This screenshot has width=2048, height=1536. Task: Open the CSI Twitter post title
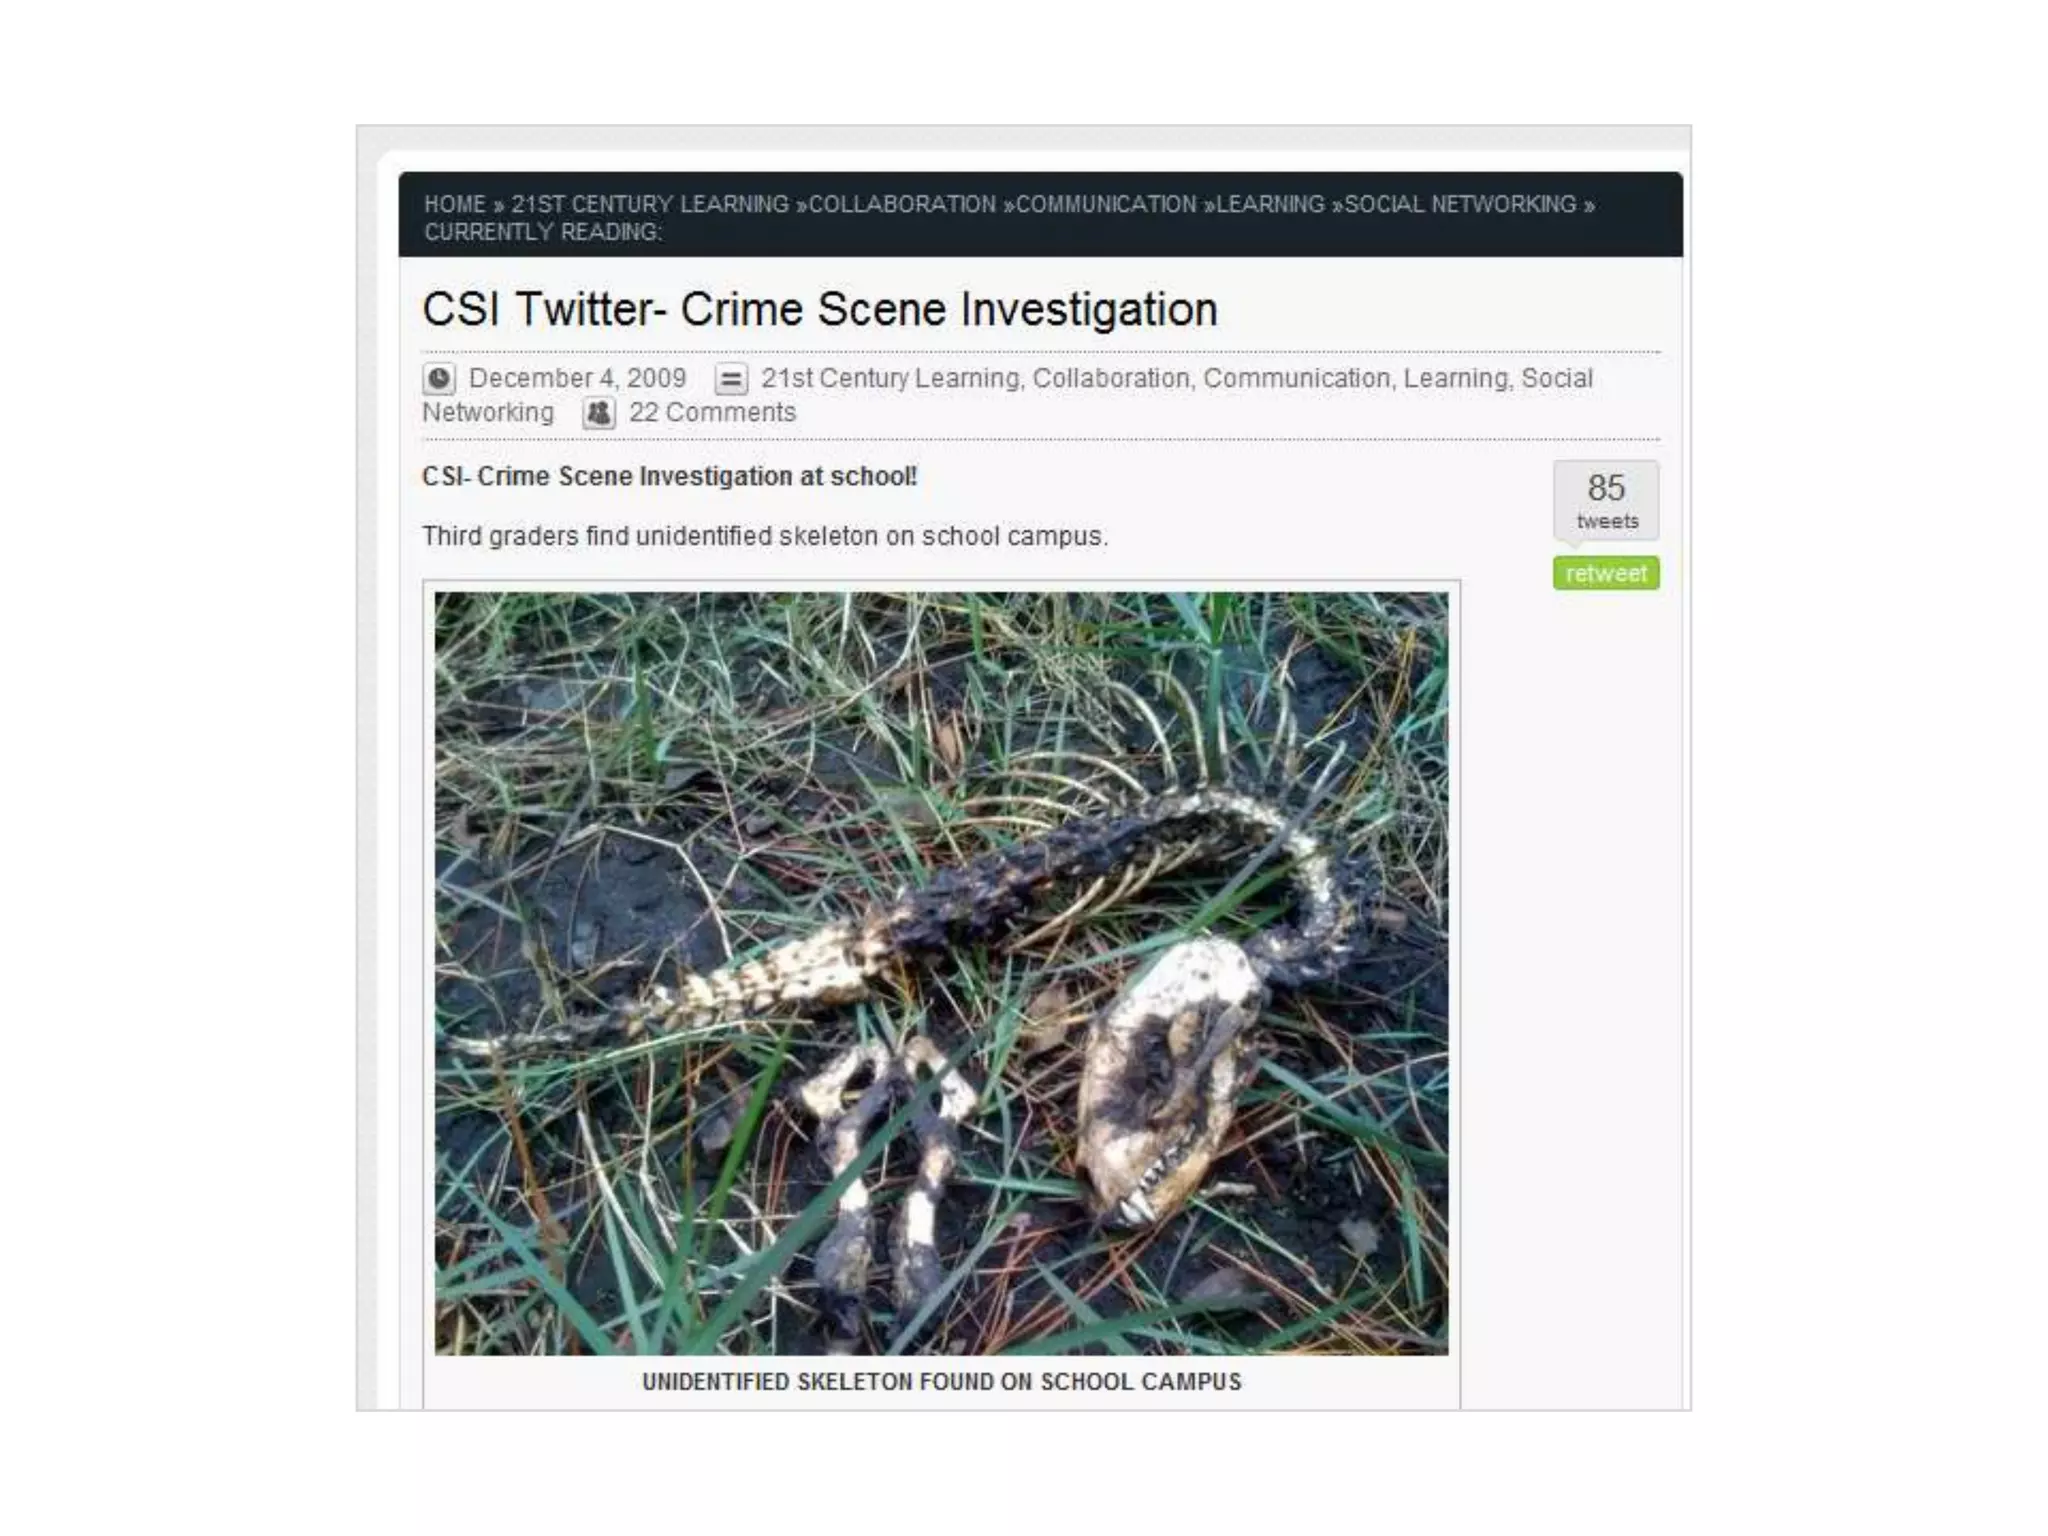coord(820,309)
